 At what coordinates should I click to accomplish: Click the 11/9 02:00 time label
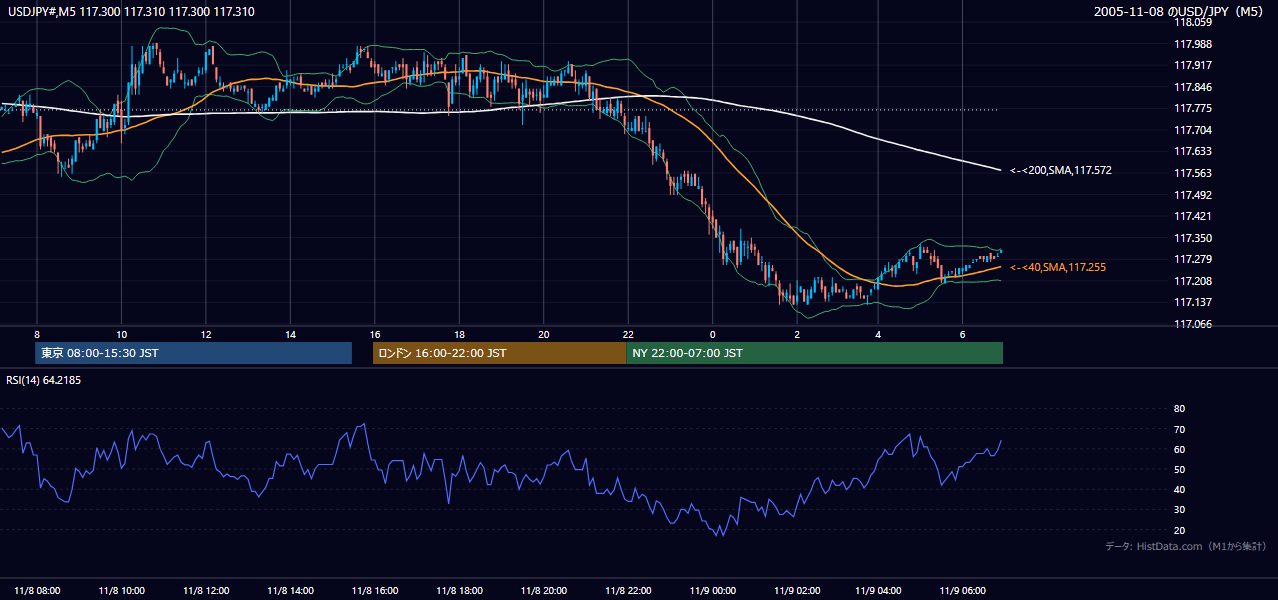point(796,590)
